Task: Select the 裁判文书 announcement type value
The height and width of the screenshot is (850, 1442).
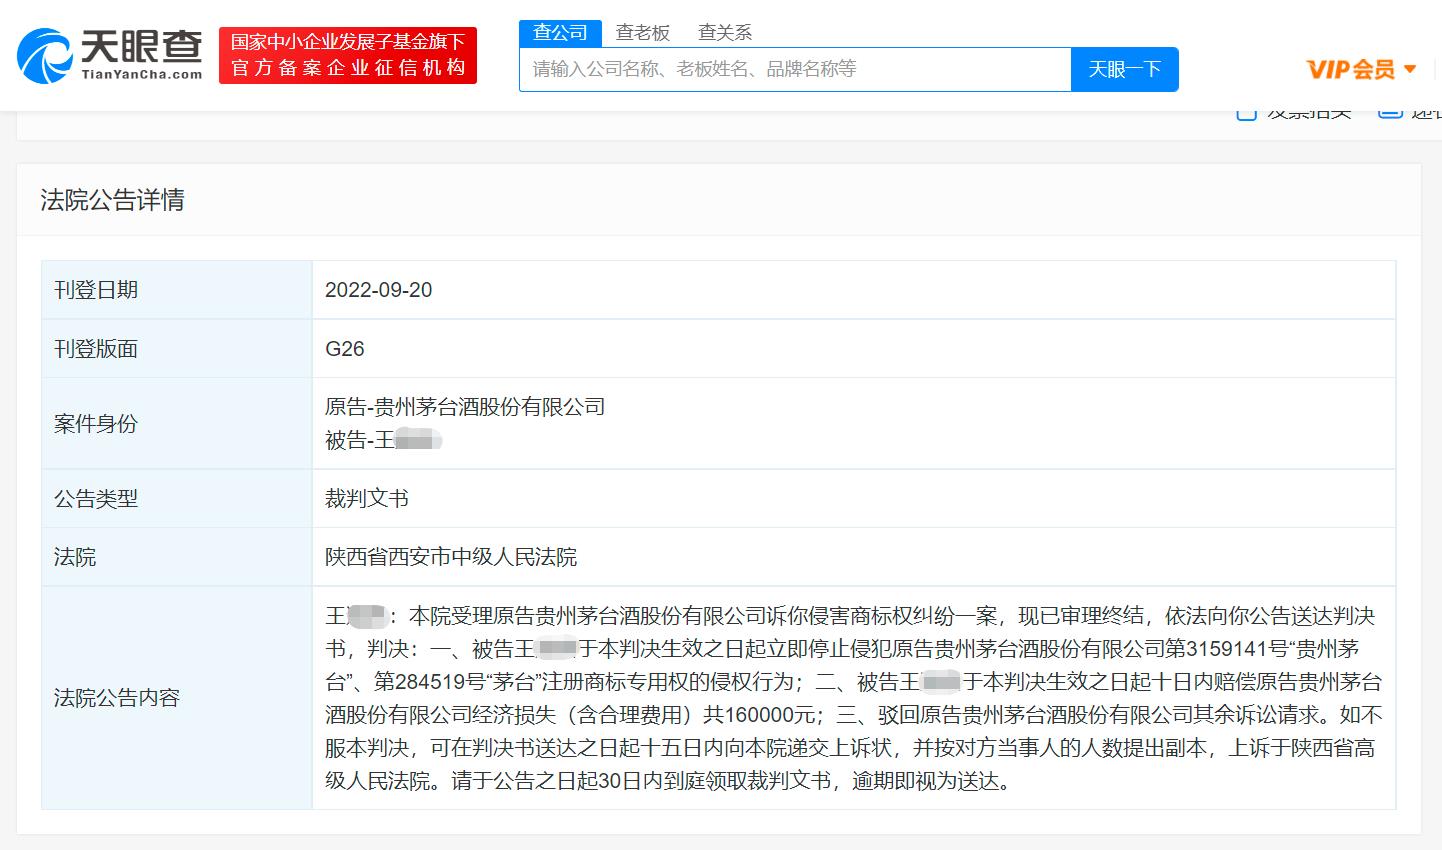Action: (x=367, y=498)
